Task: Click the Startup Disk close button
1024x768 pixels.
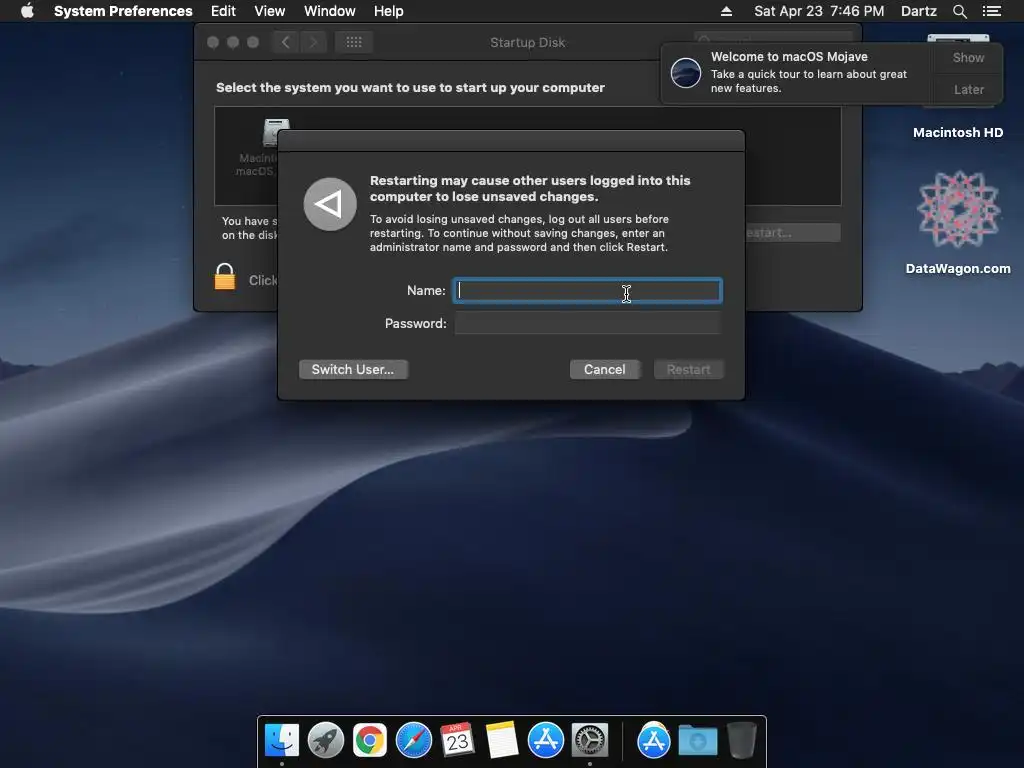Action: (213, 42)
